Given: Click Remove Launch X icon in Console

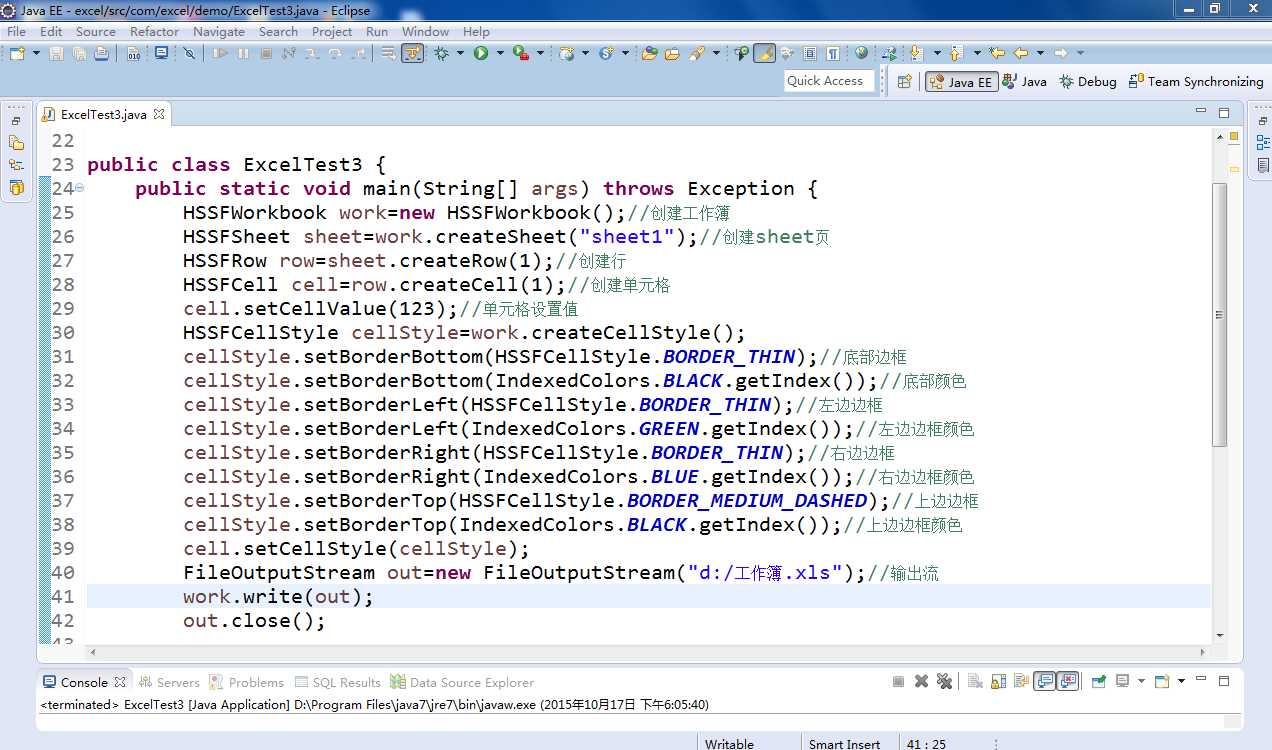Looking at the screenshot, I should coord(921,682).
